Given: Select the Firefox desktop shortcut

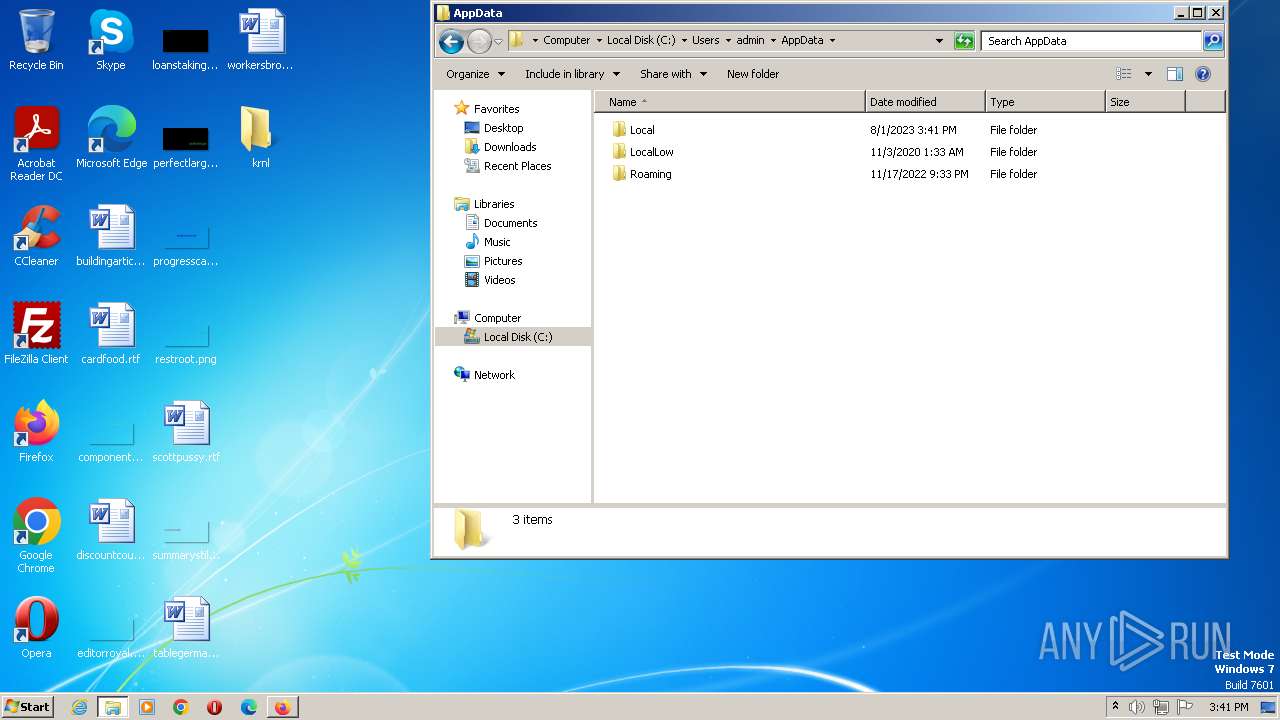Looking at the screenshot, I should [36, 432].
